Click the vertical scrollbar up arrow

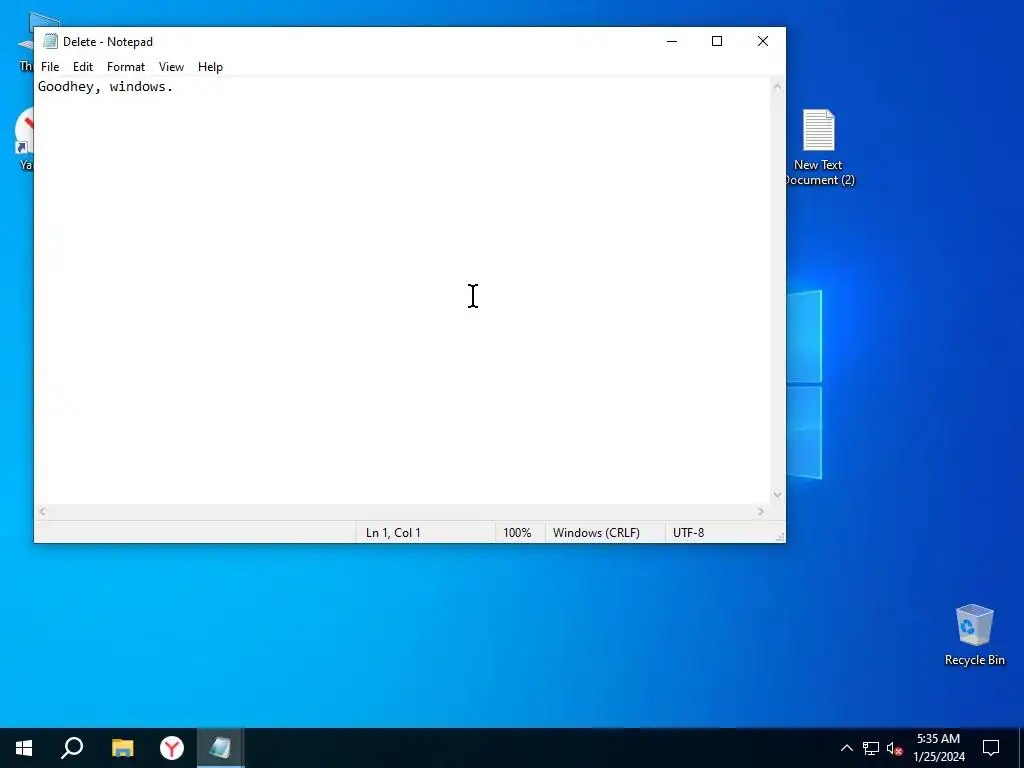[x=777, y=87]
